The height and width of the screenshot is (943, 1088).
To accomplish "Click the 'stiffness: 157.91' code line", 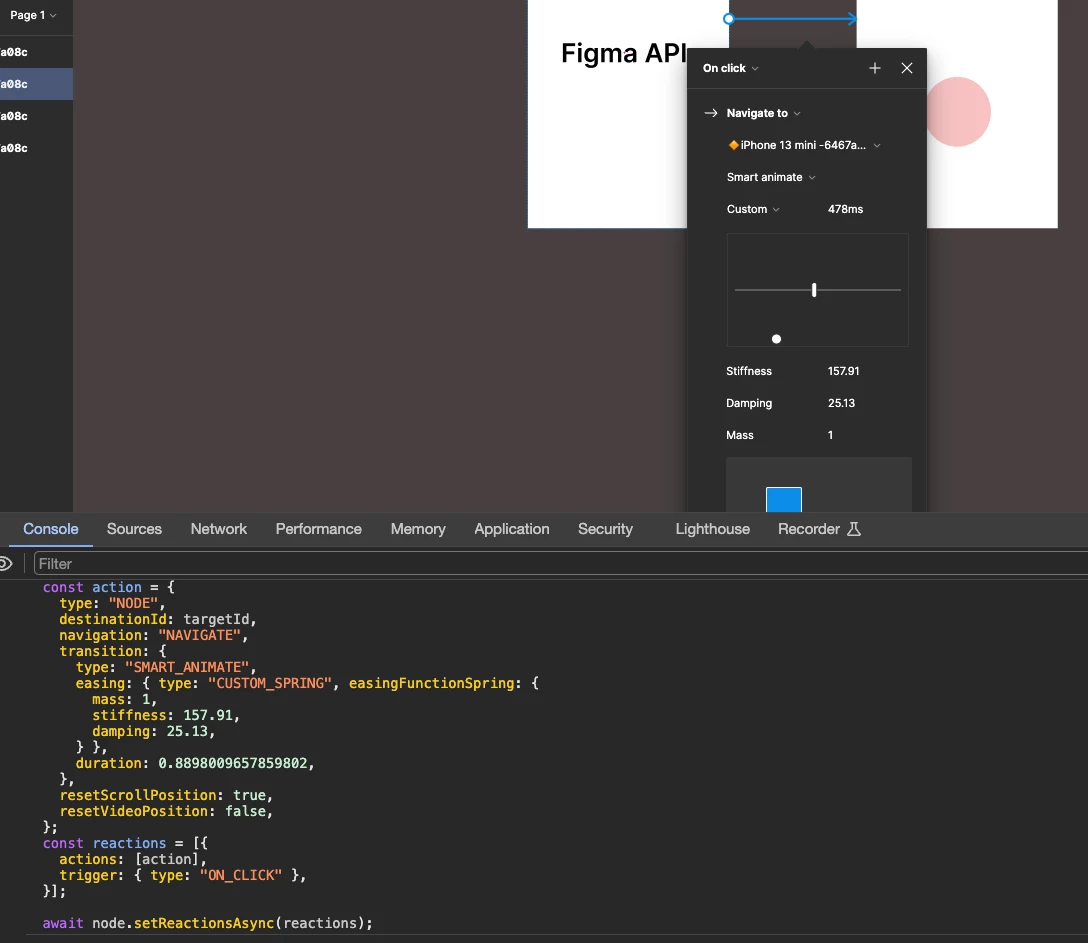I will 166,715.
